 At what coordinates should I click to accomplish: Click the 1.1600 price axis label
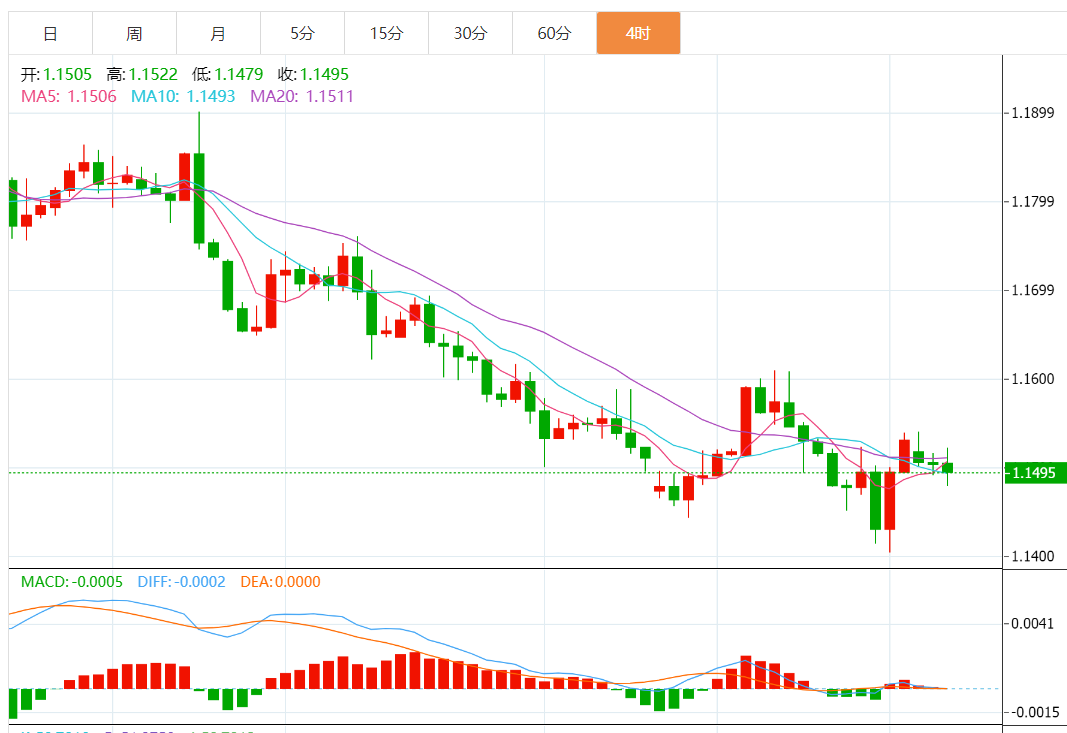click(x=1032, y=379)
